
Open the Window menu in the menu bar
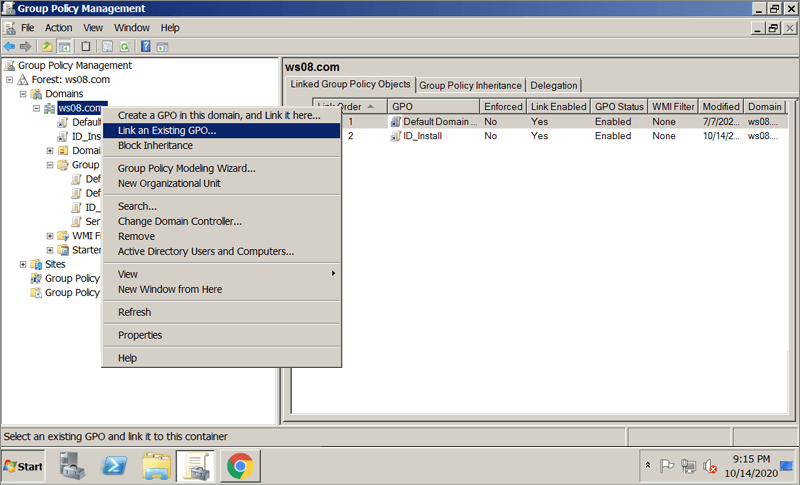pyautogui.click(x=132, y=28)
